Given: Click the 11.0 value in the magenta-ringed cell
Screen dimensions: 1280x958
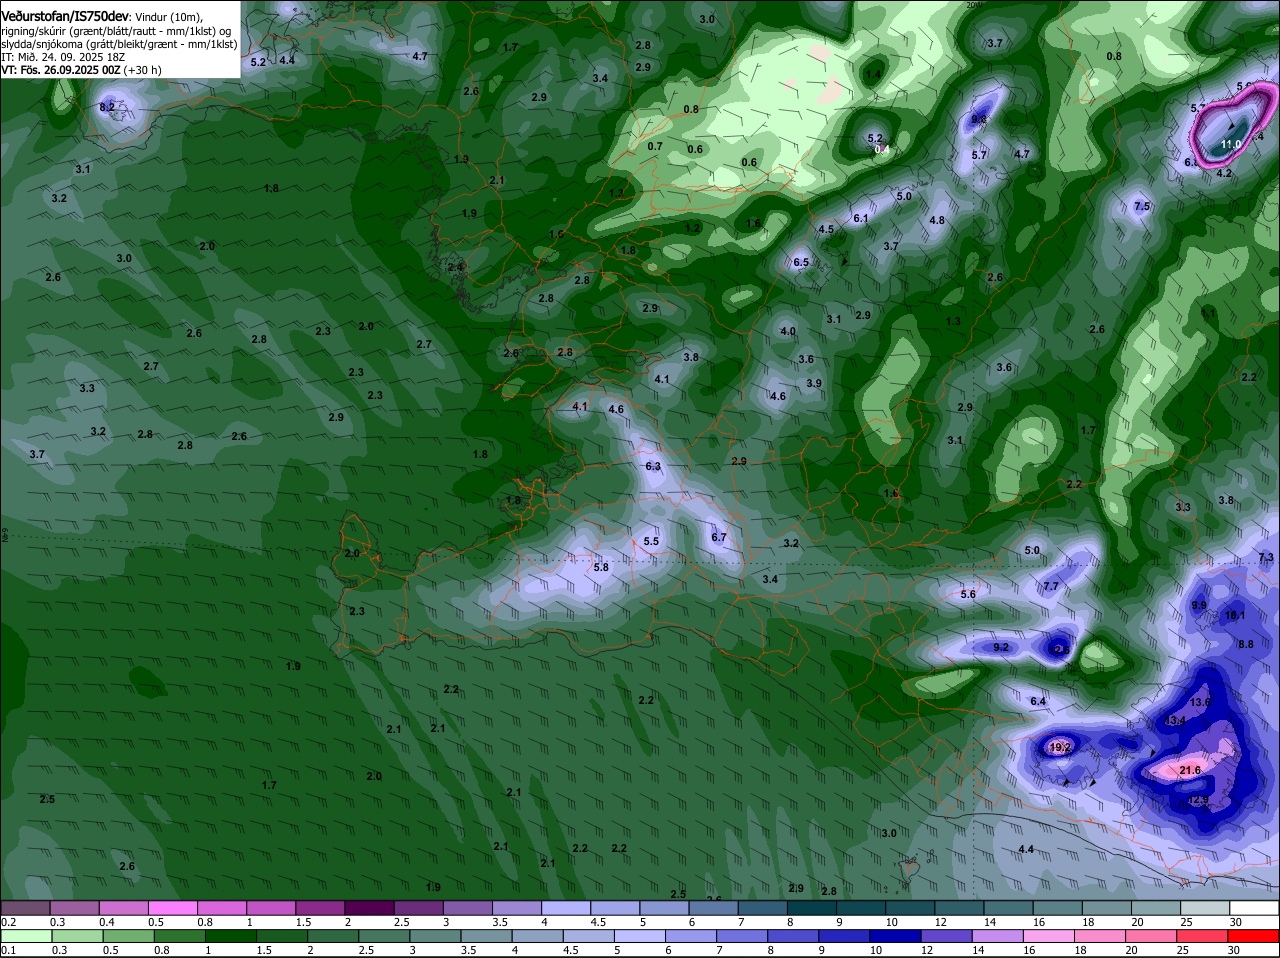Looking at the screenshot, I should click(x=1230, y=145).
